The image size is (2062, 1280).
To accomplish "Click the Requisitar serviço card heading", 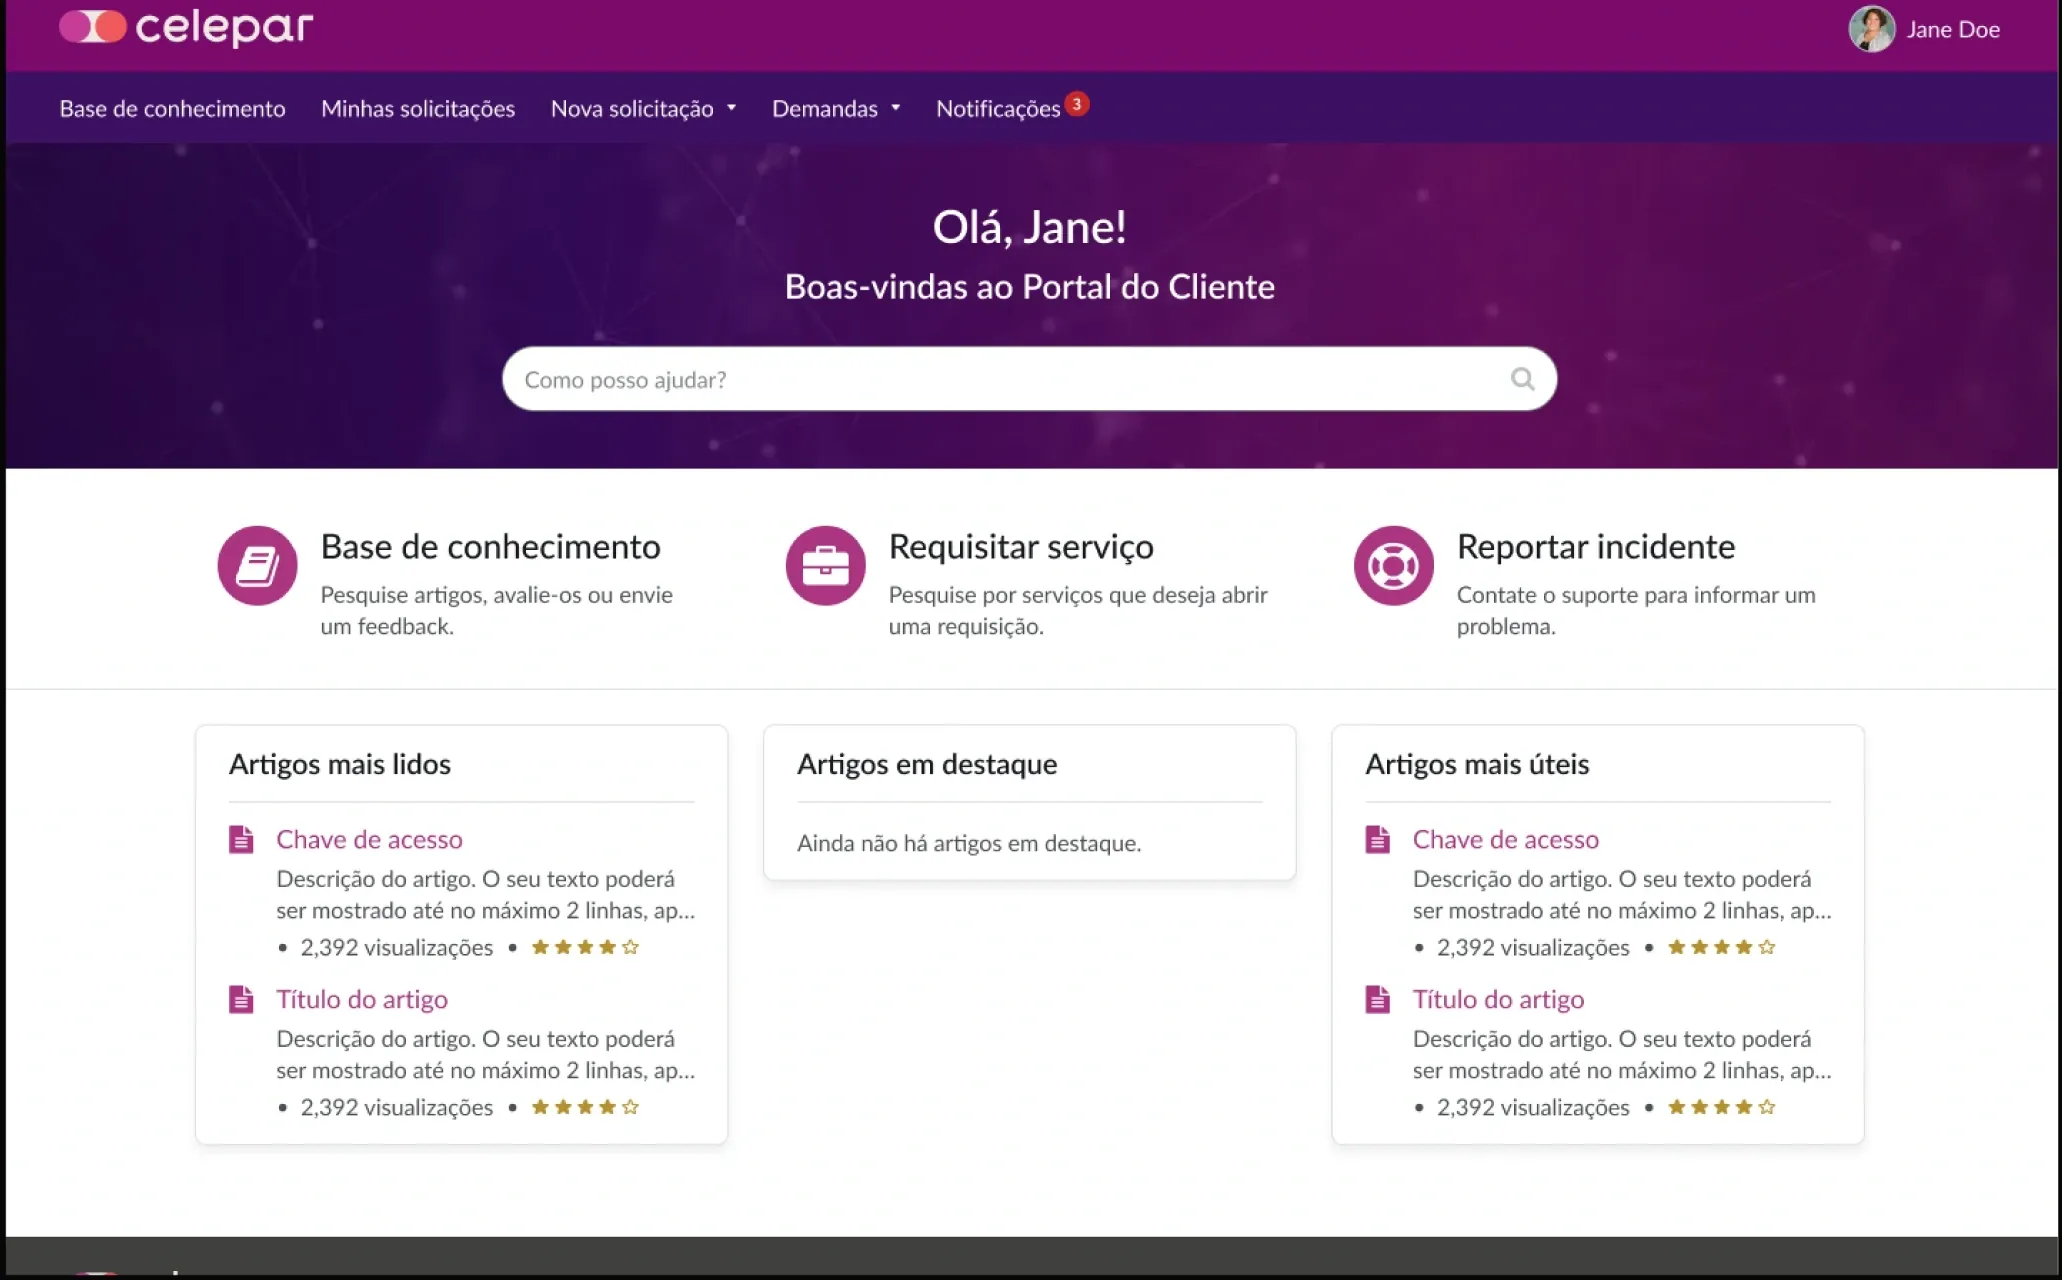I will pos(1021,547).
